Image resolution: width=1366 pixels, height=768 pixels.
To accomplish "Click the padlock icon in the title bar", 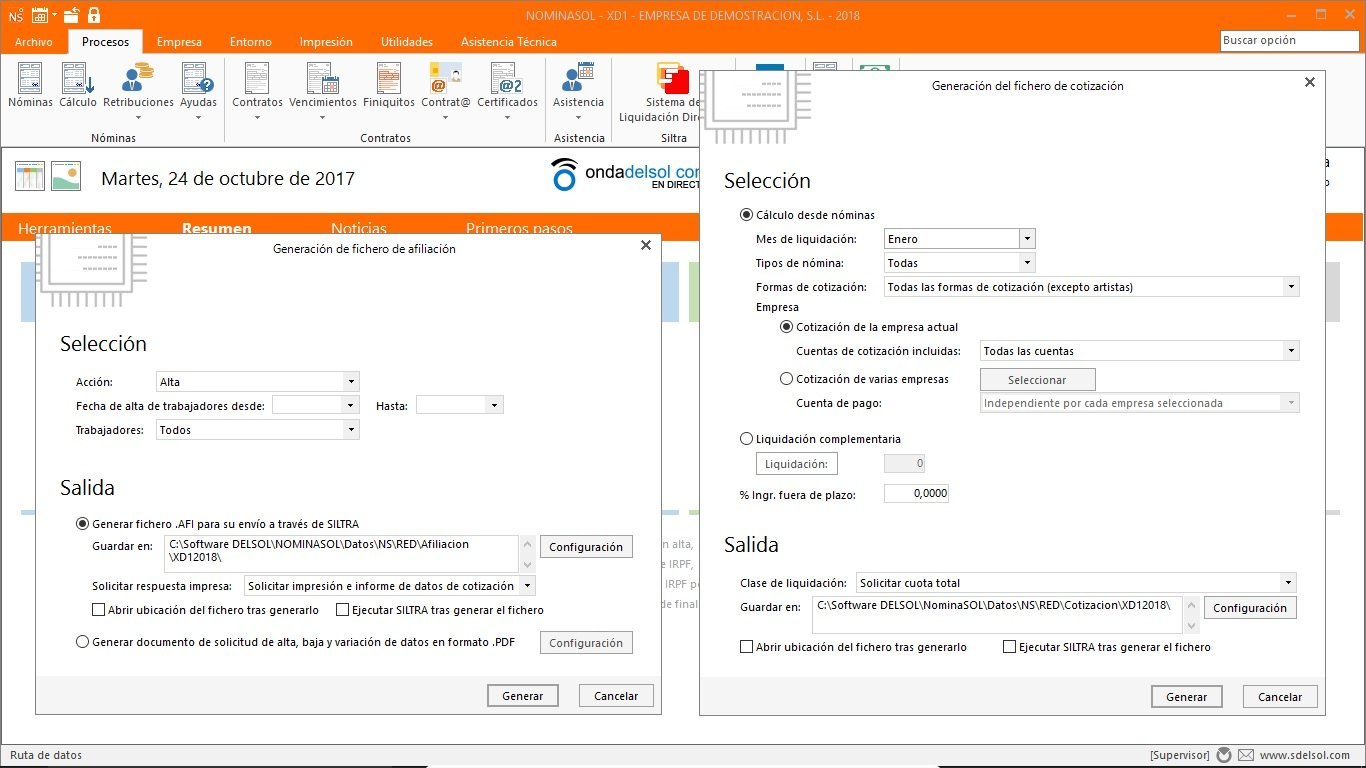I will [x=94, y=15].
